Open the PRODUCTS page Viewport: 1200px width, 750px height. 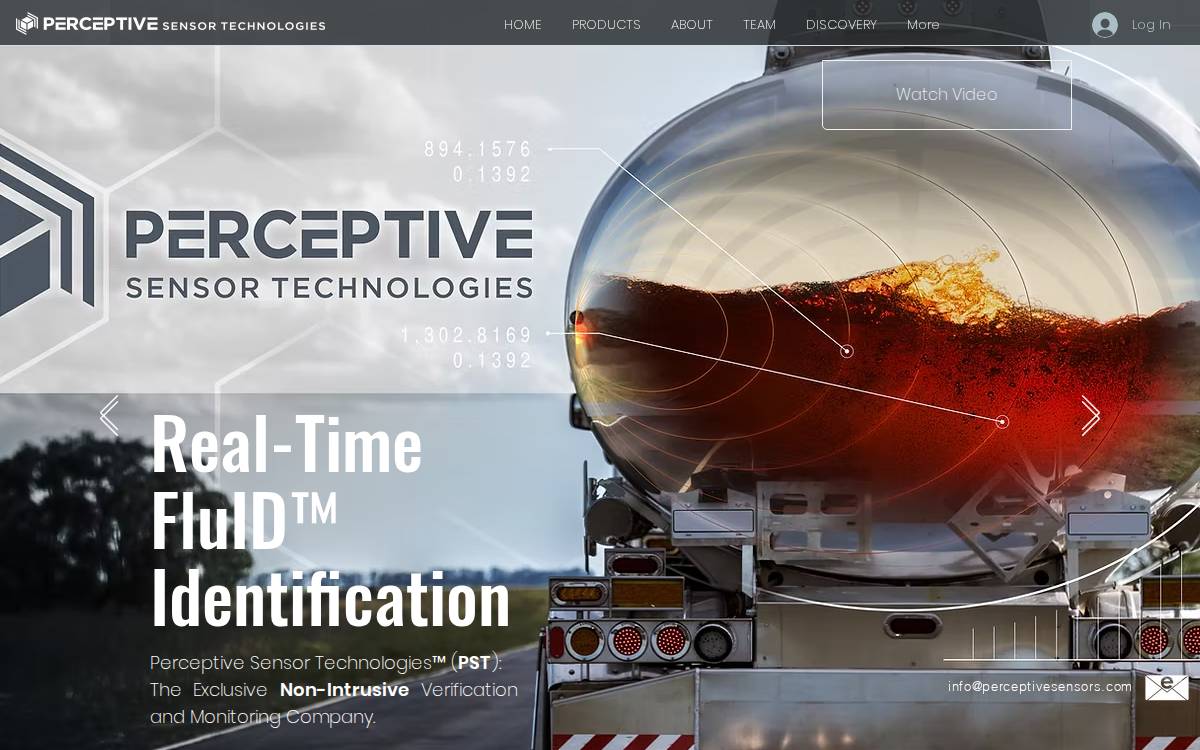click(x=606, y=25)
